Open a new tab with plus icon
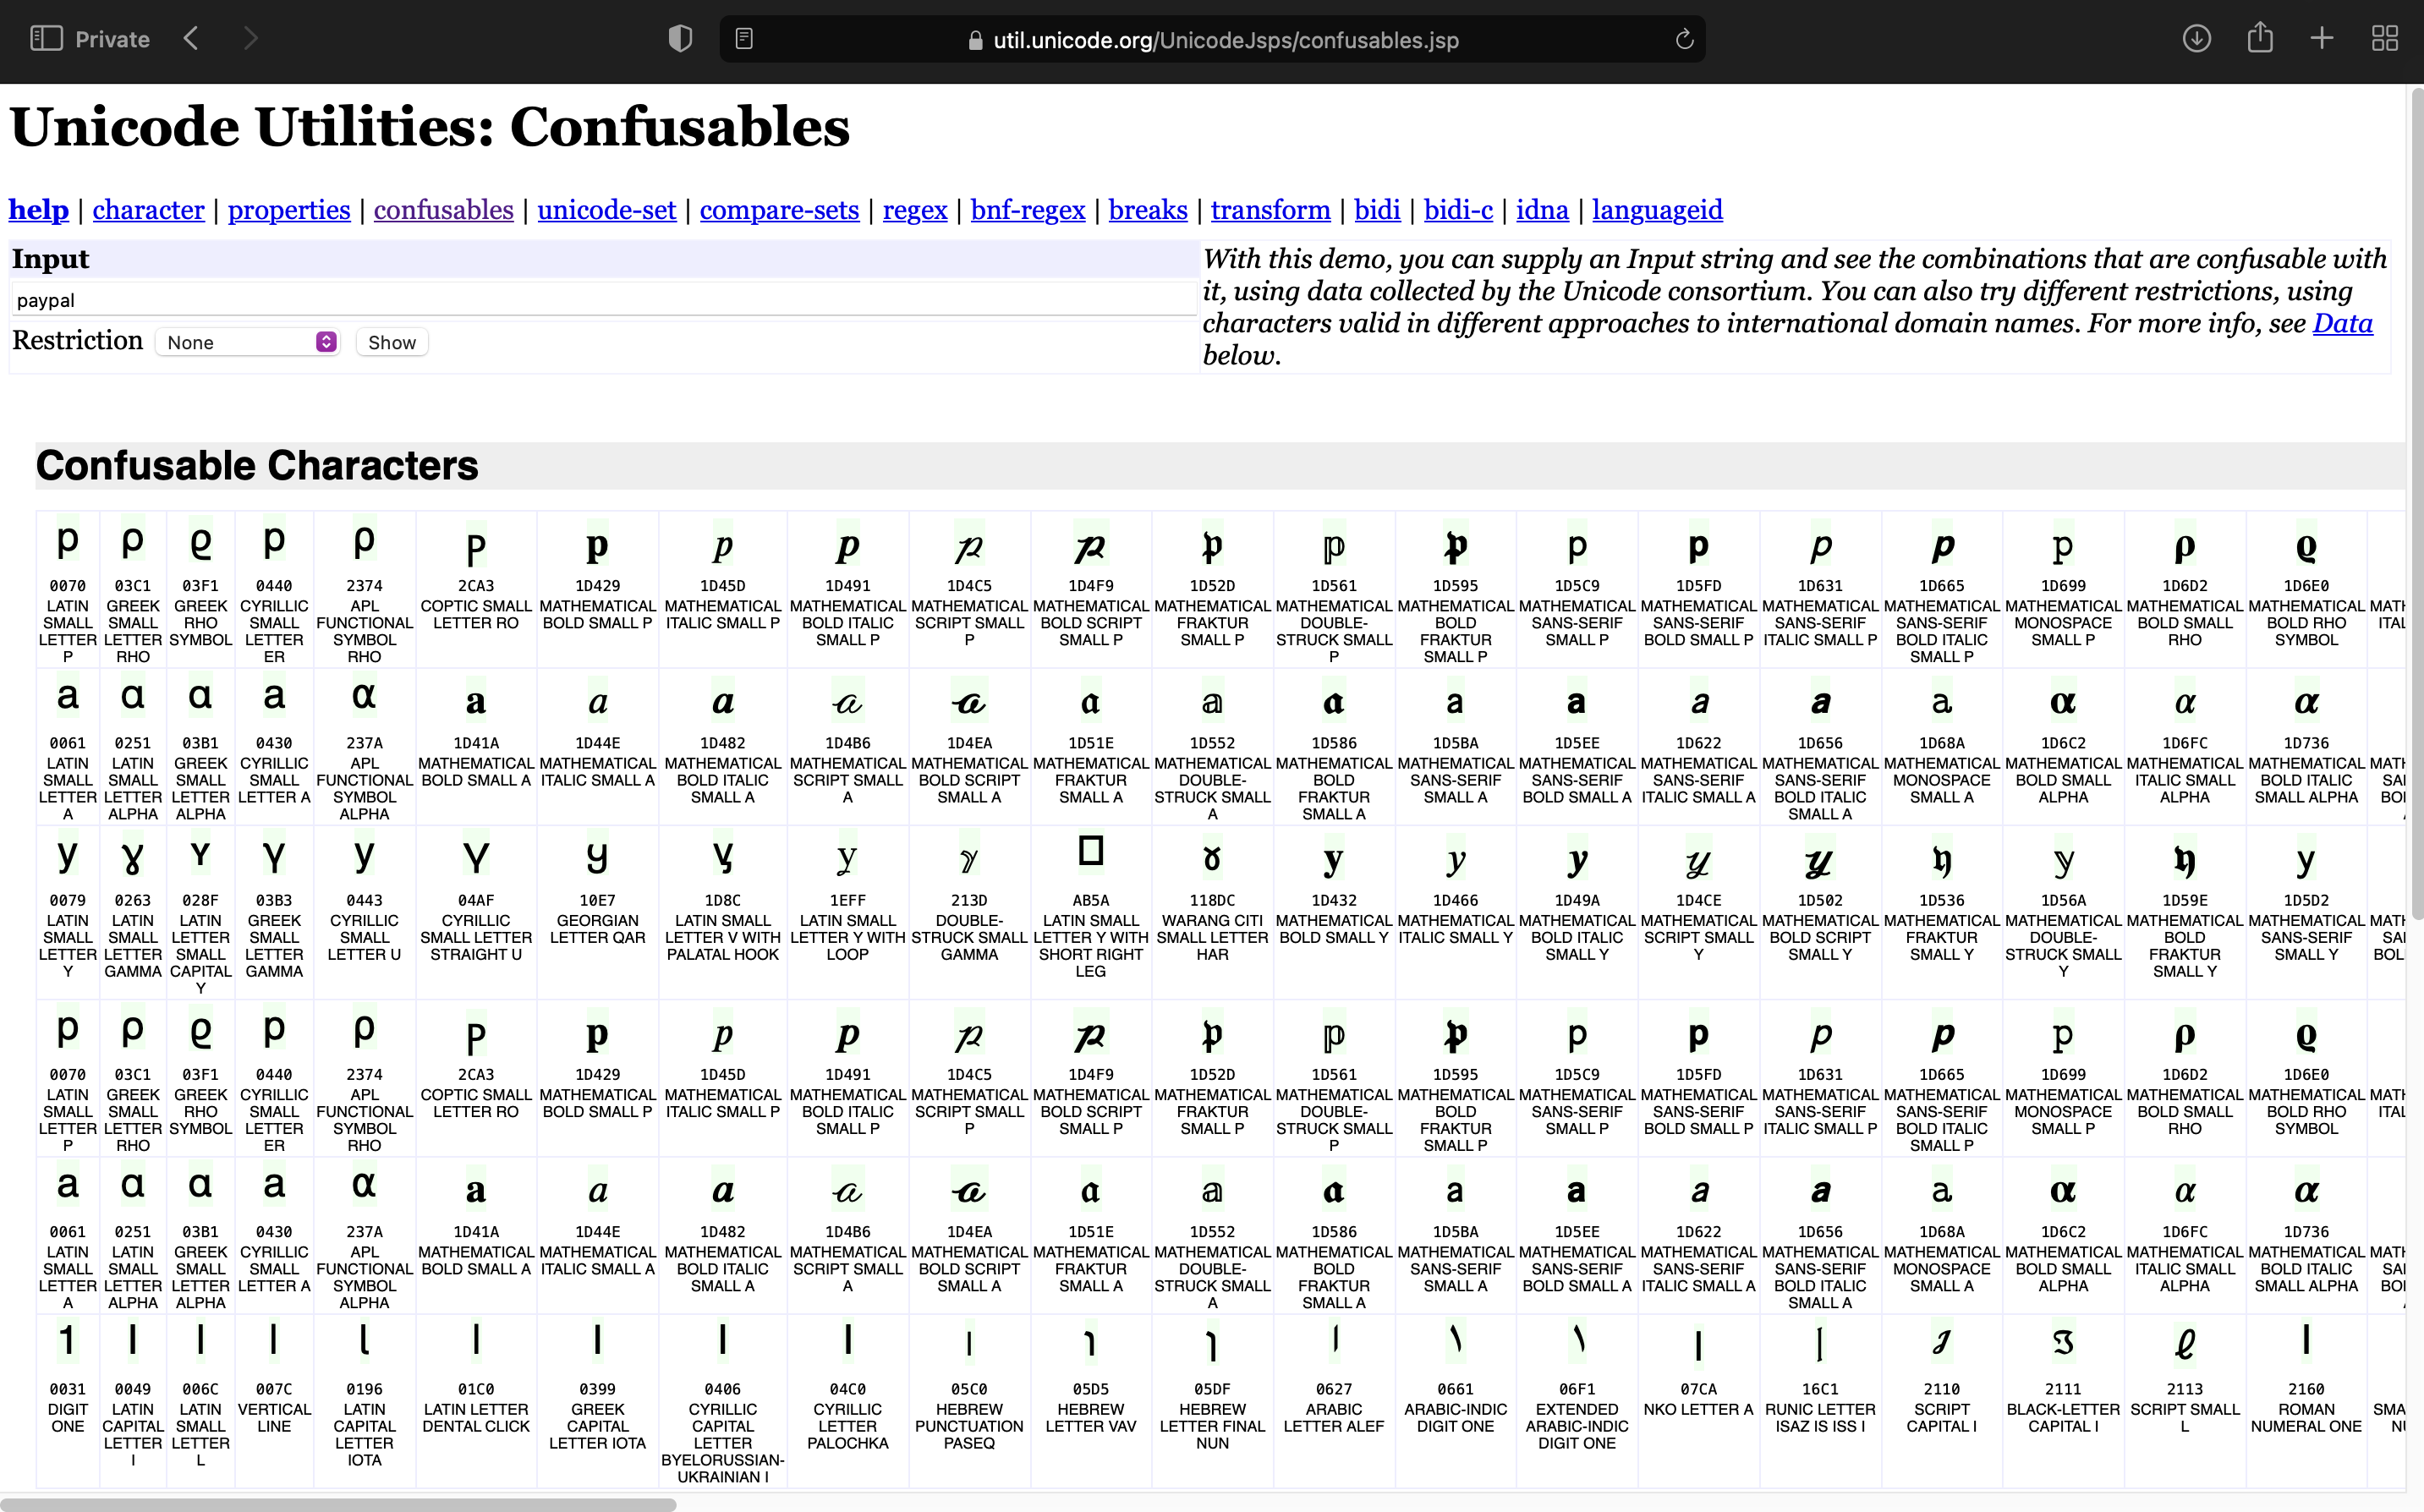2424x1512 pixels. coord(2322,39)
